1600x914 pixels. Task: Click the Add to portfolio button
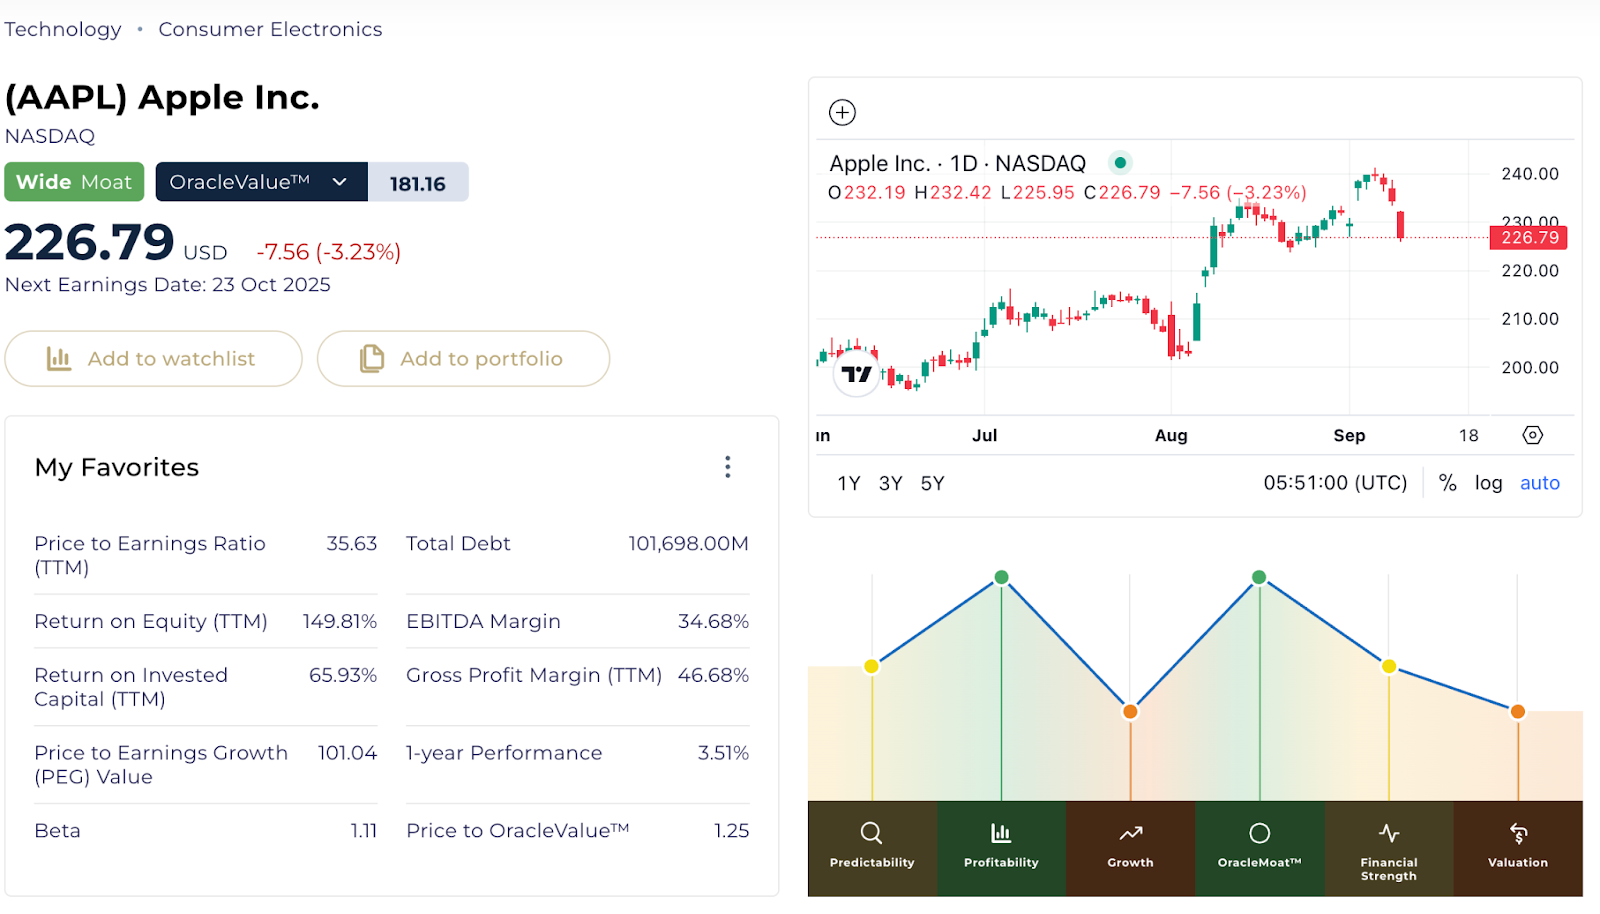point(463,358)
